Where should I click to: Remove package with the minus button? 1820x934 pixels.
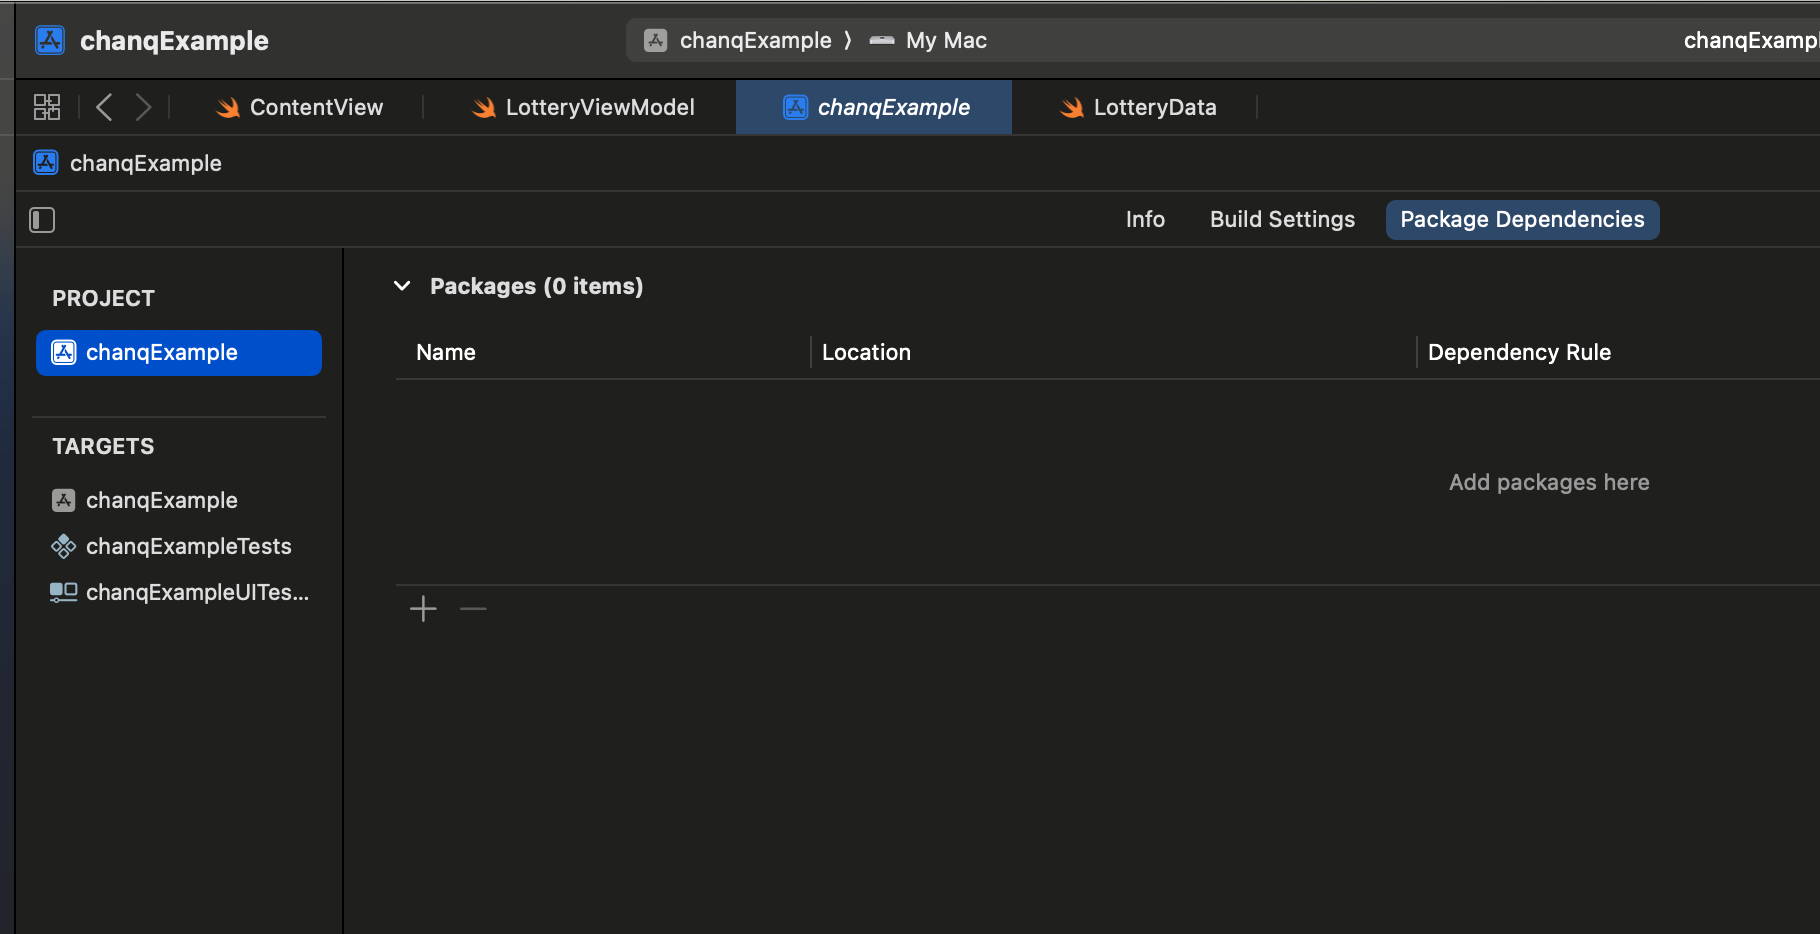coord(473,608)
